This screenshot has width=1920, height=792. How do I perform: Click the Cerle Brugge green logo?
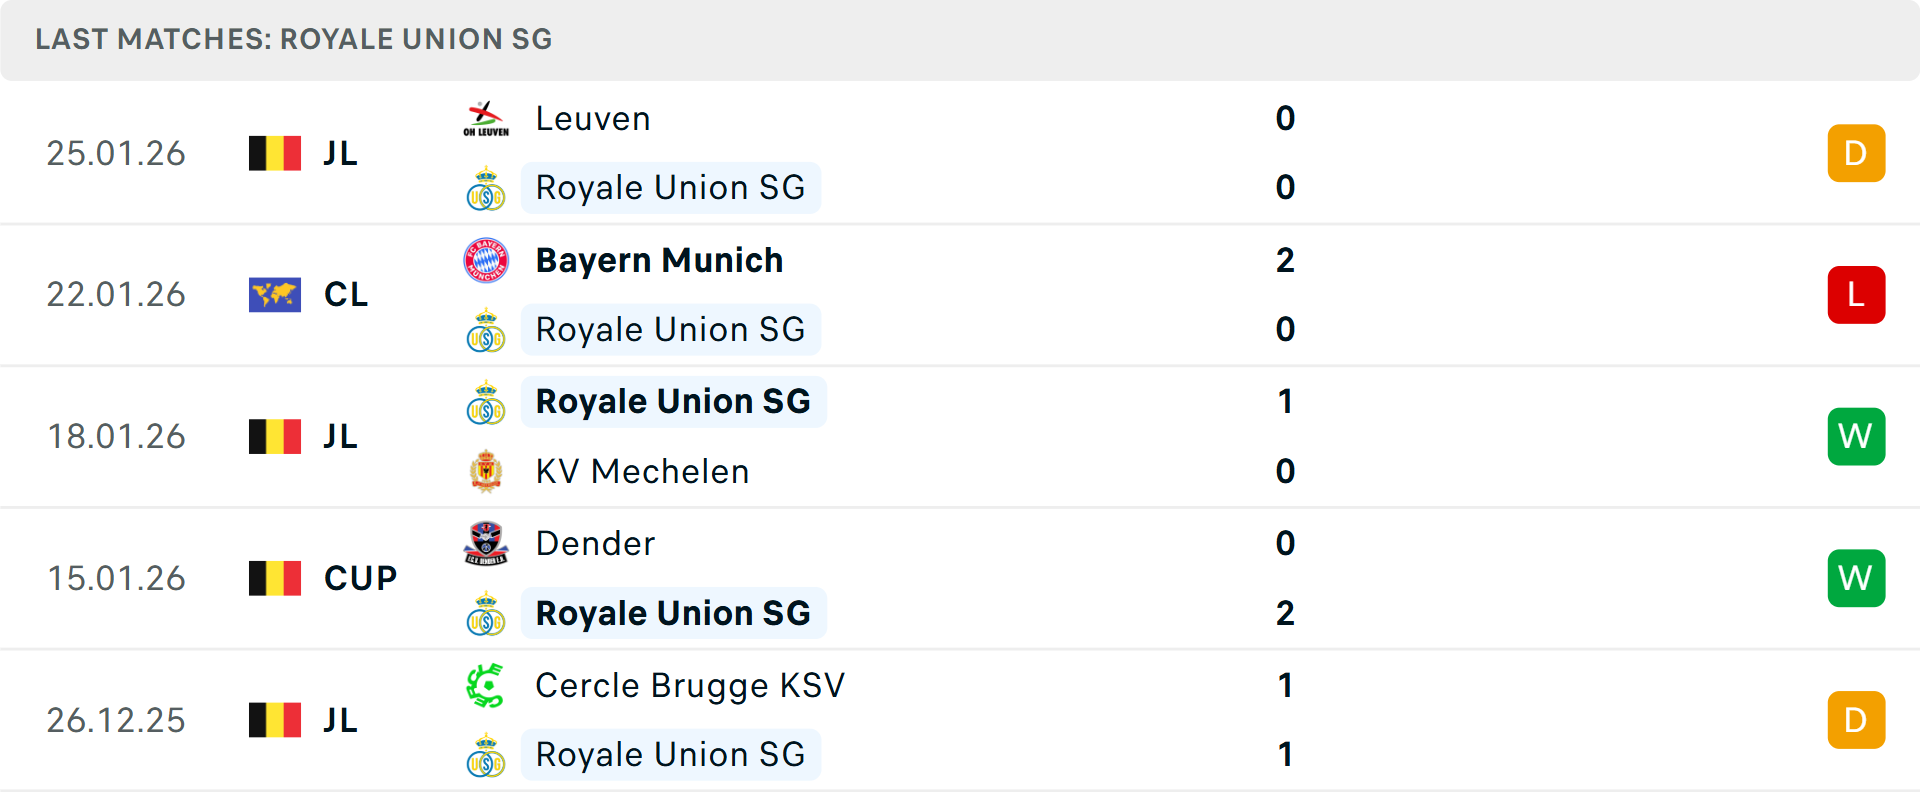(x=486, y=686)
